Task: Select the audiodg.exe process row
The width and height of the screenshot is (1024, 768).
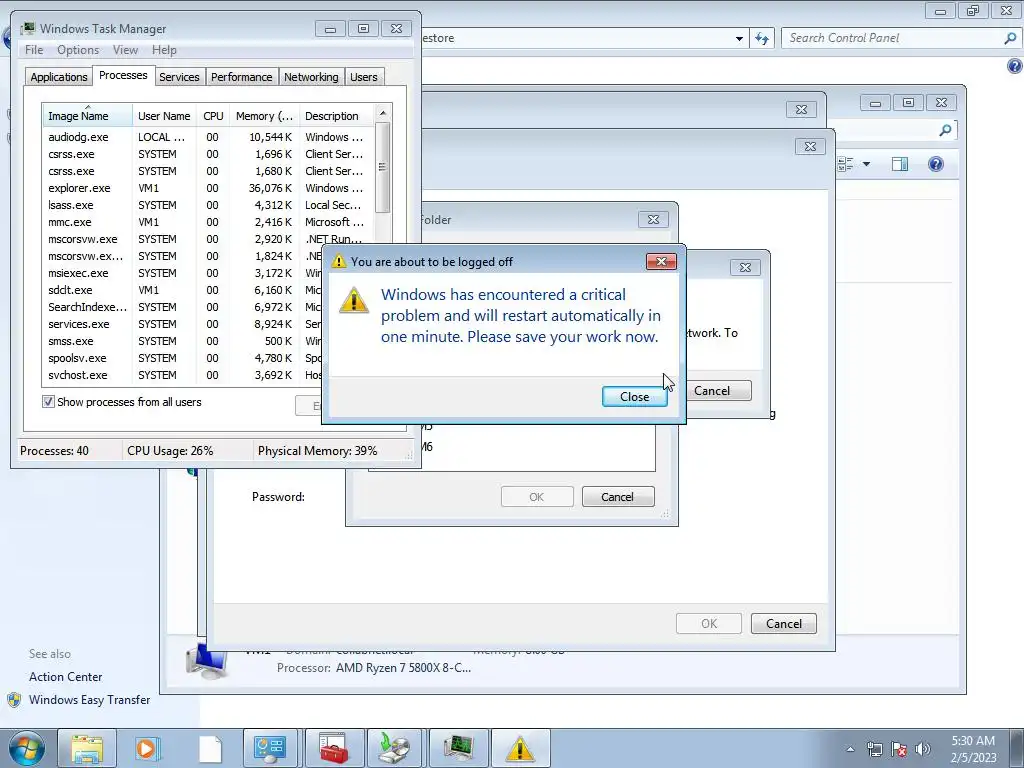Action: pos(208,137)
